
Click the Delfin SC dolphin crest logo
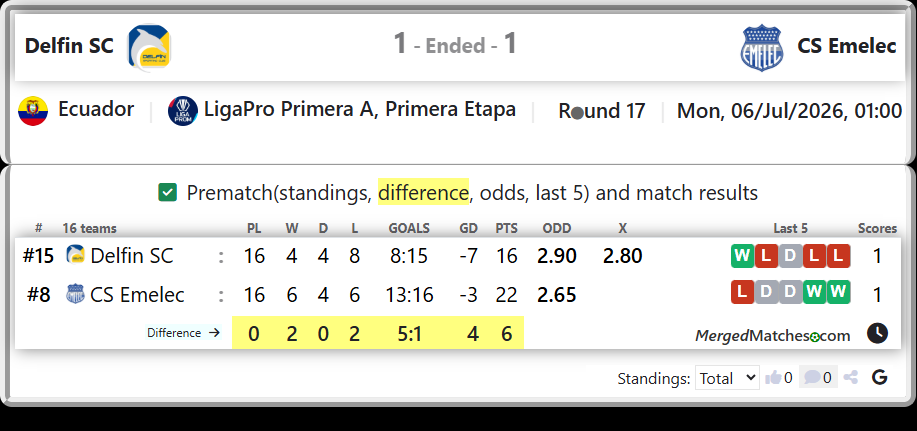pos(149,47)
